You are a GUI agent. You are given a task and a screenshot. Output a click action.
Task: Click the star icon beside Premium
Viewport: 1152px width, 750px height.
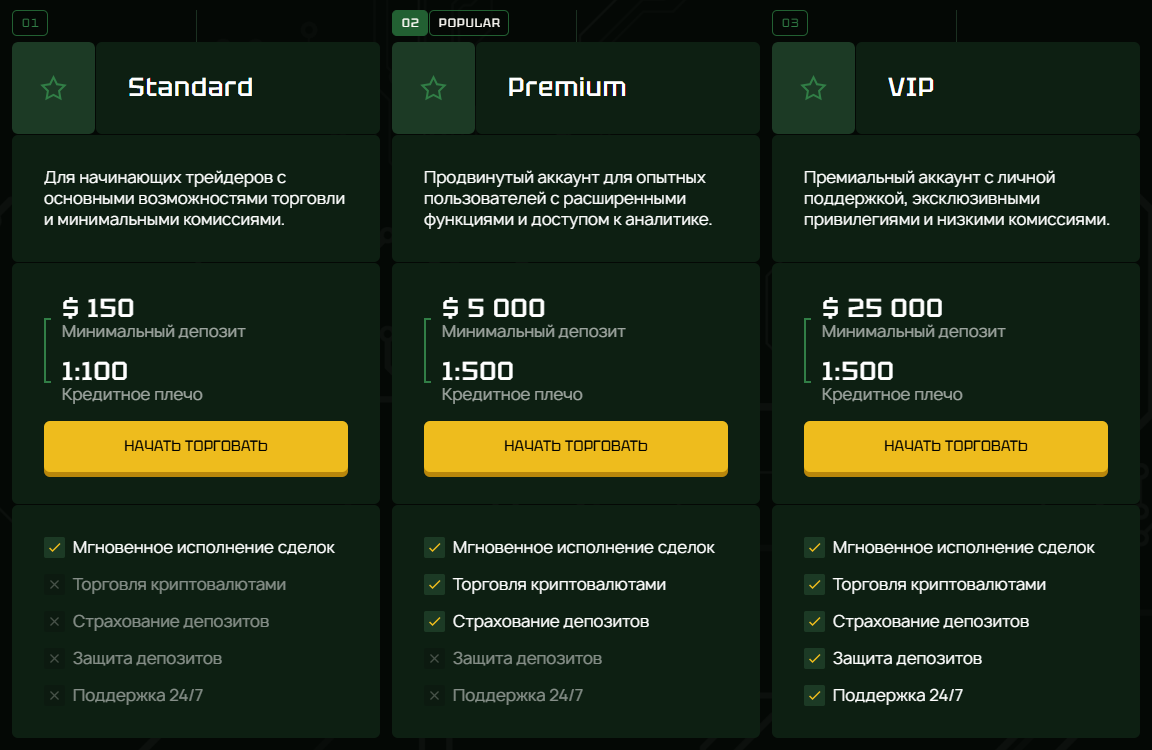coord(433,88)
